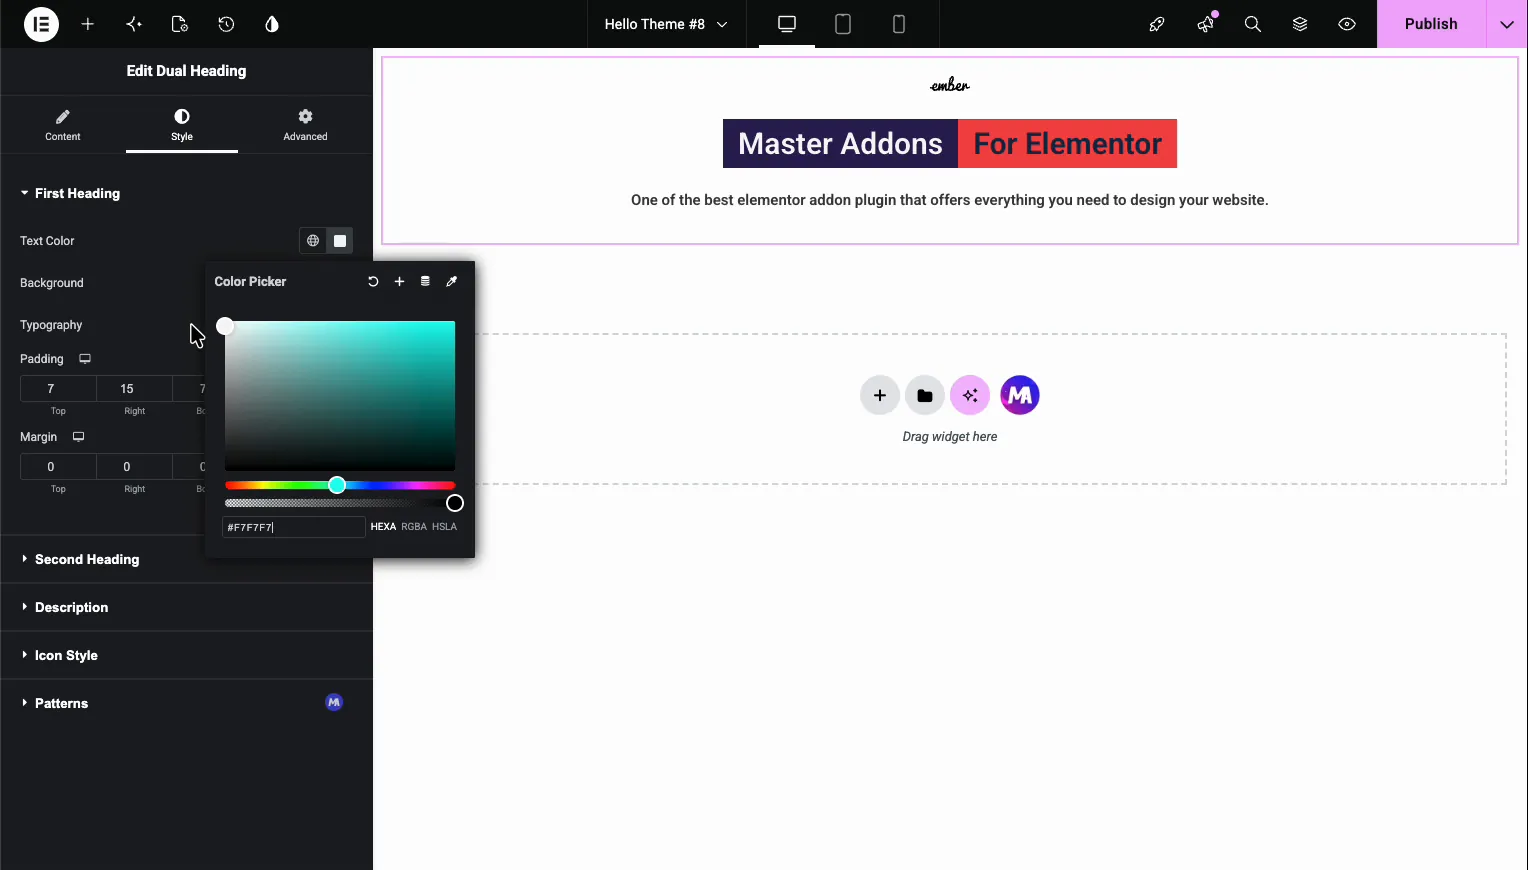Click the Margin Right input

point(134,466)
